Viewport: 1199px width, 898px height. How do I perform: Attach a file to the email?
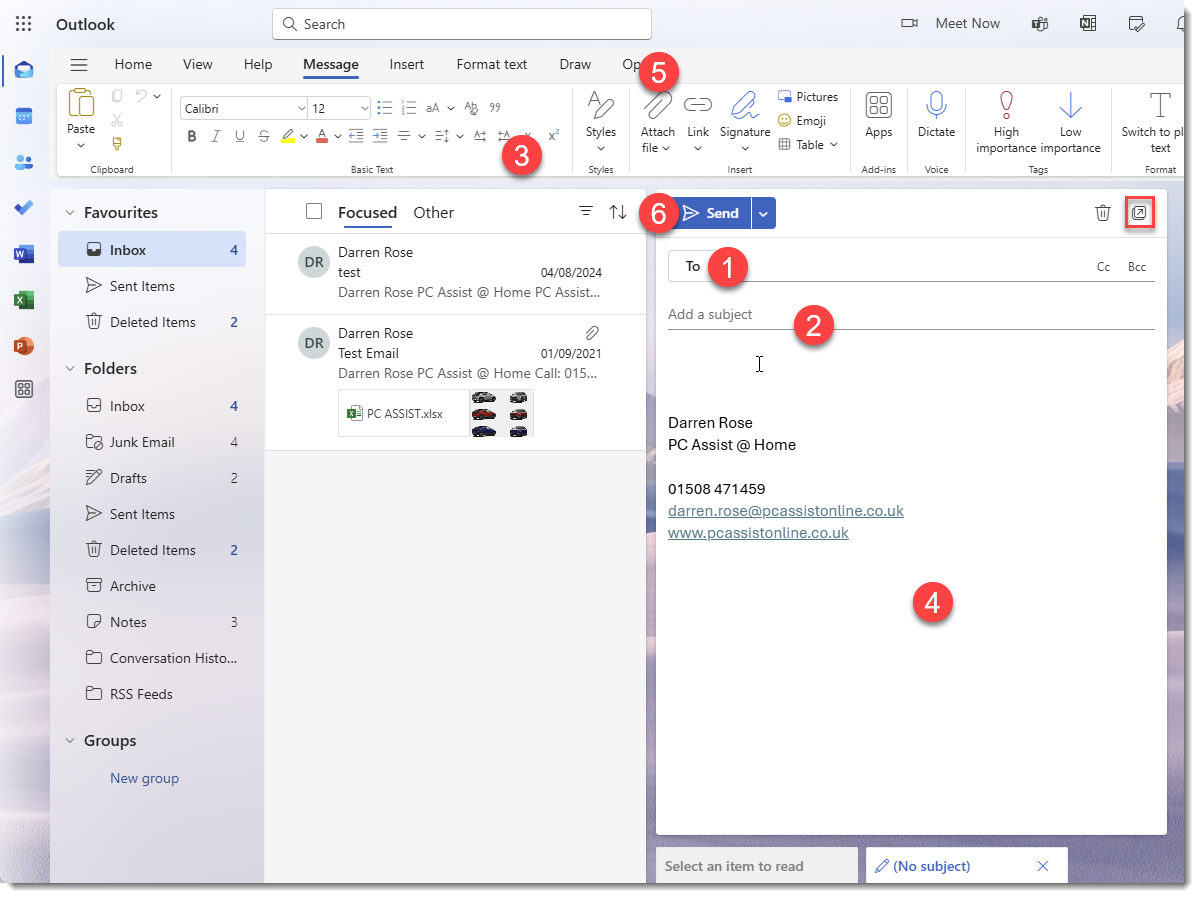pos(656,120)
